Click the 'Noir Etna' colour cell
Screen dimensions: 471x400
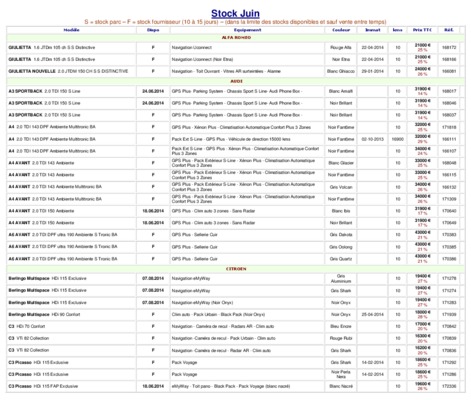(341, 59)
